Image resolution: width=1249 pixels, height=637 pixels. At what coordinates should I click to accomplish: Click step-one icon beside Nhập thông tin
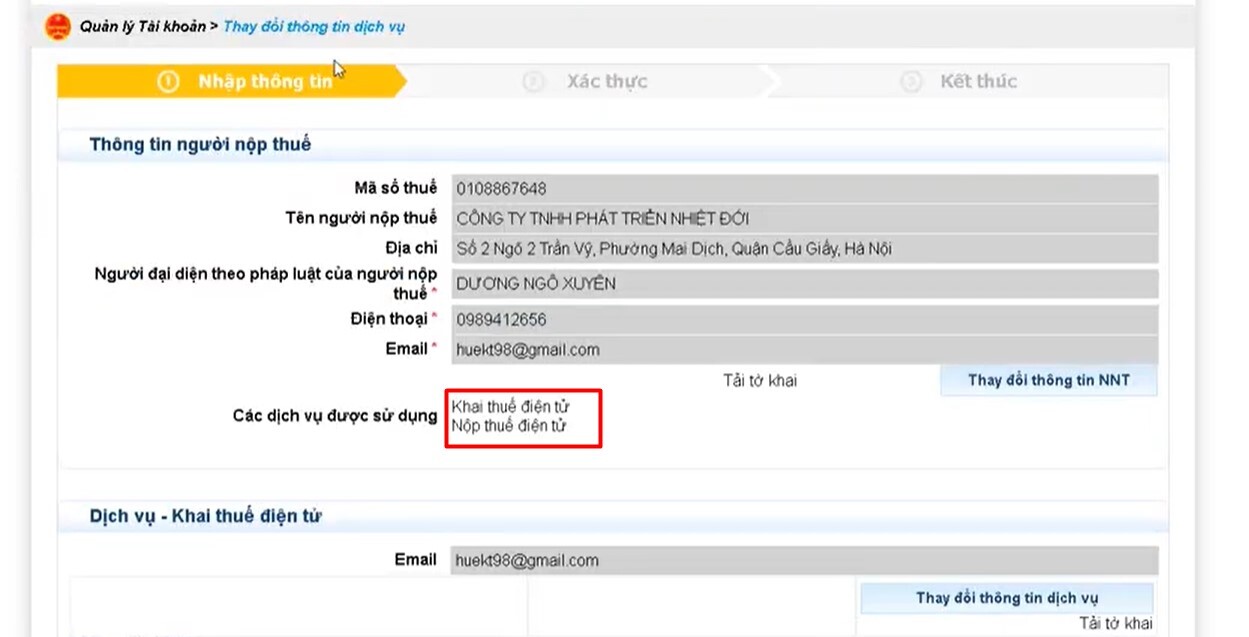[x=168, y=82]
